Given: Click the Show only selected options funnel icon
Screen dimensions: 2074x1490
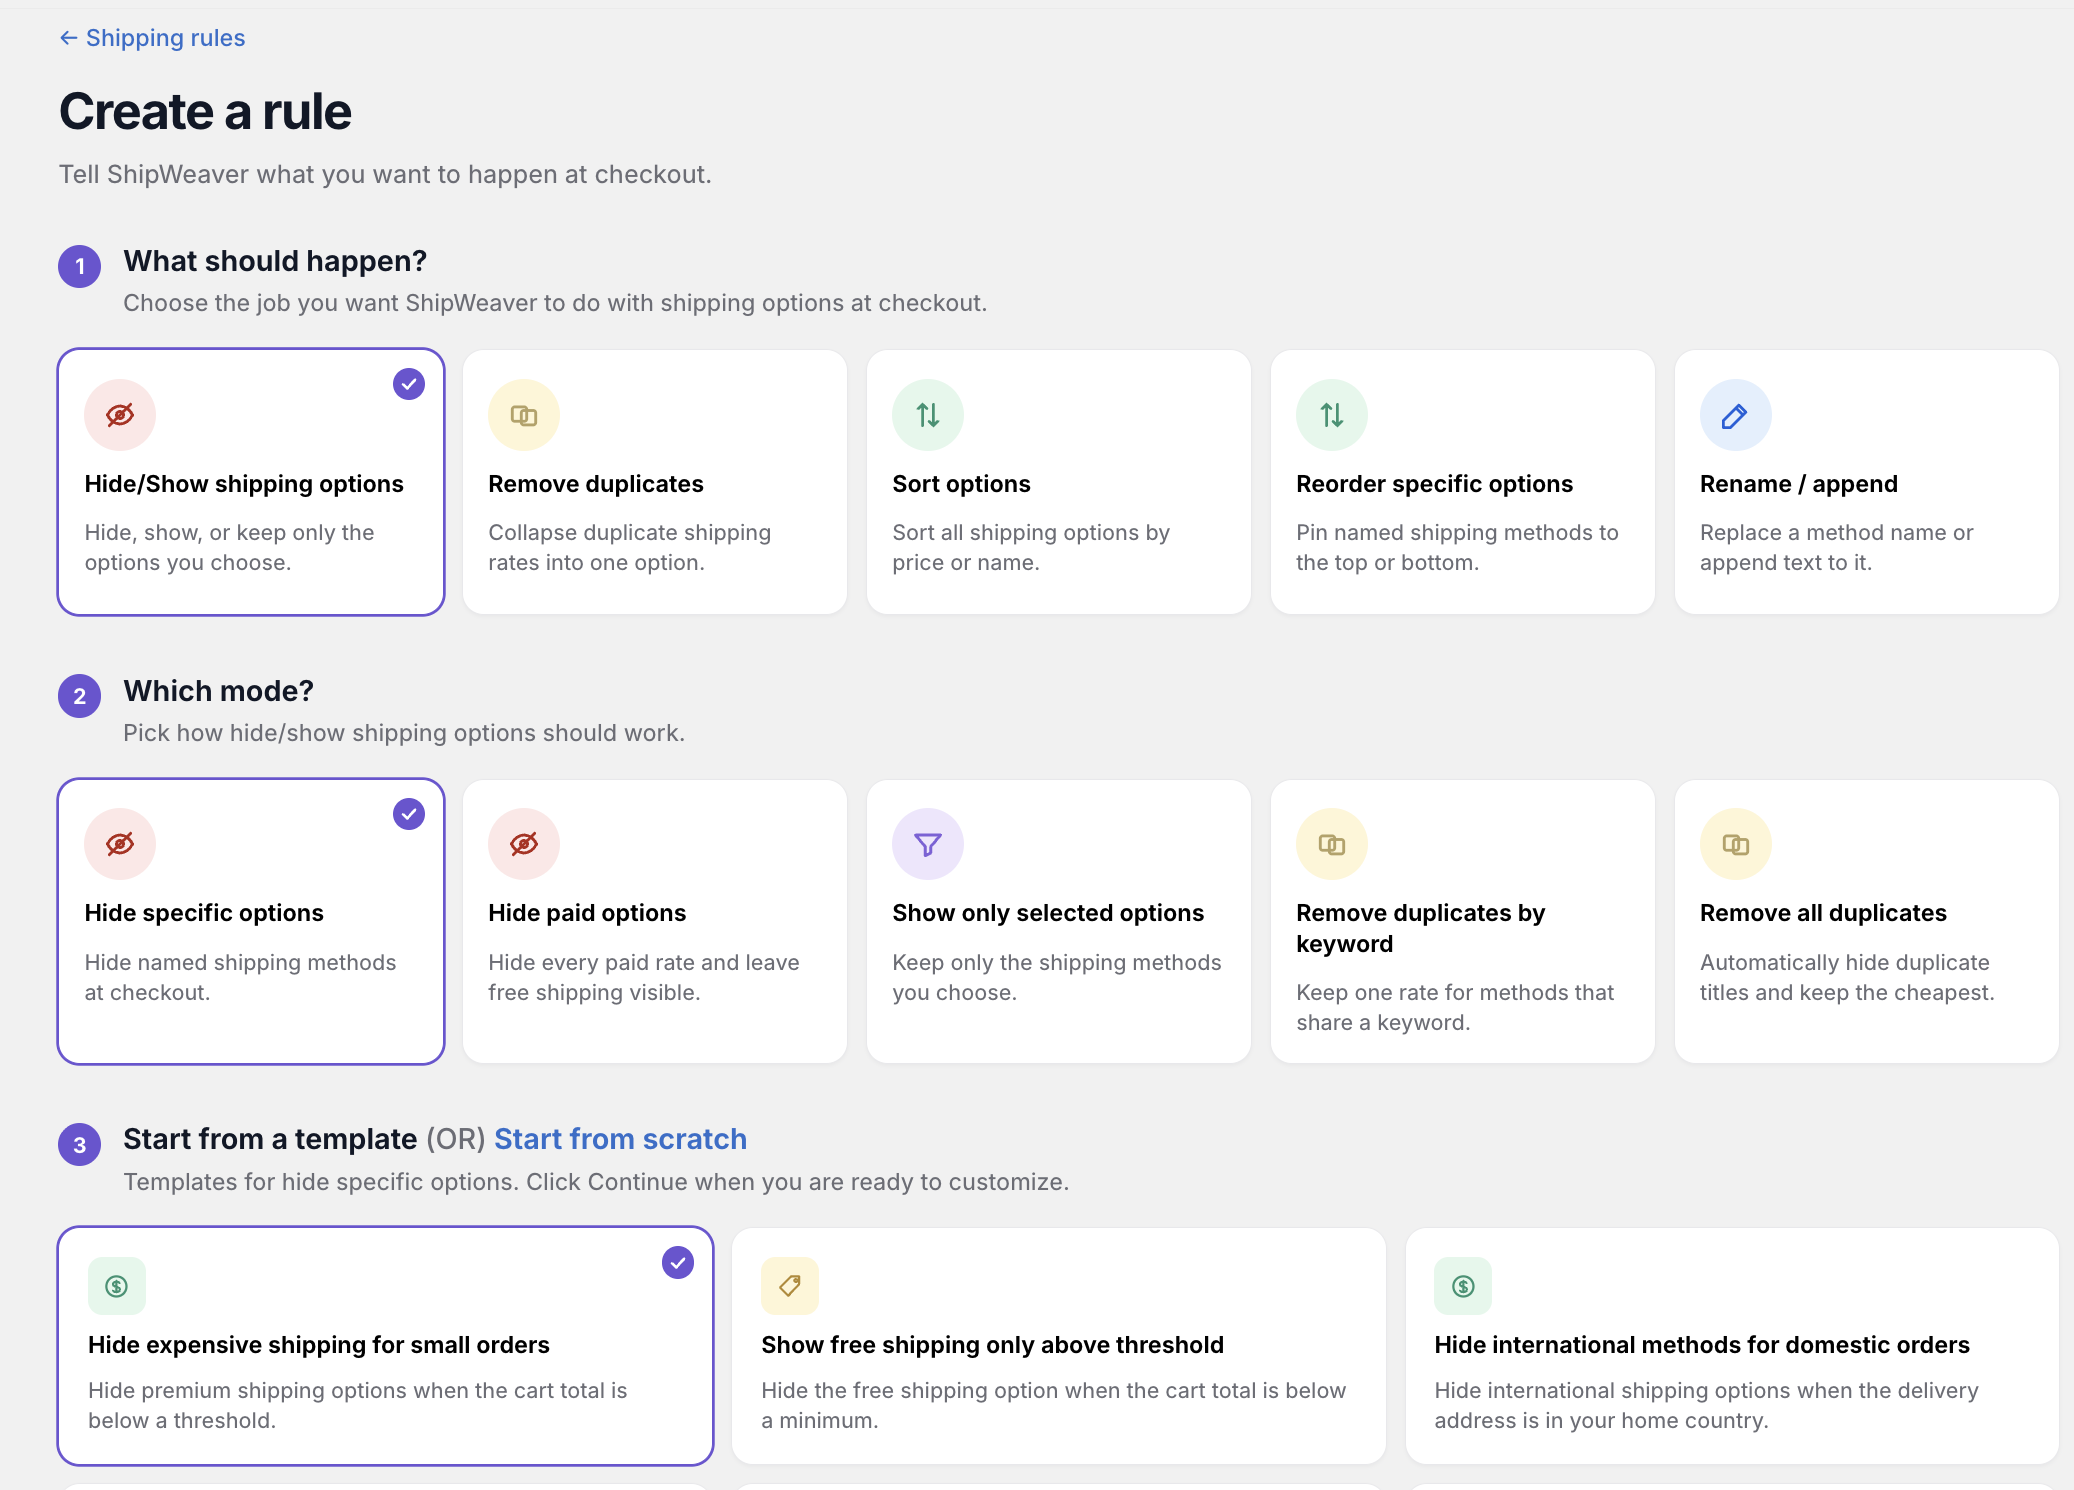Looking at the screenshot, I should (x=928, y=844).
